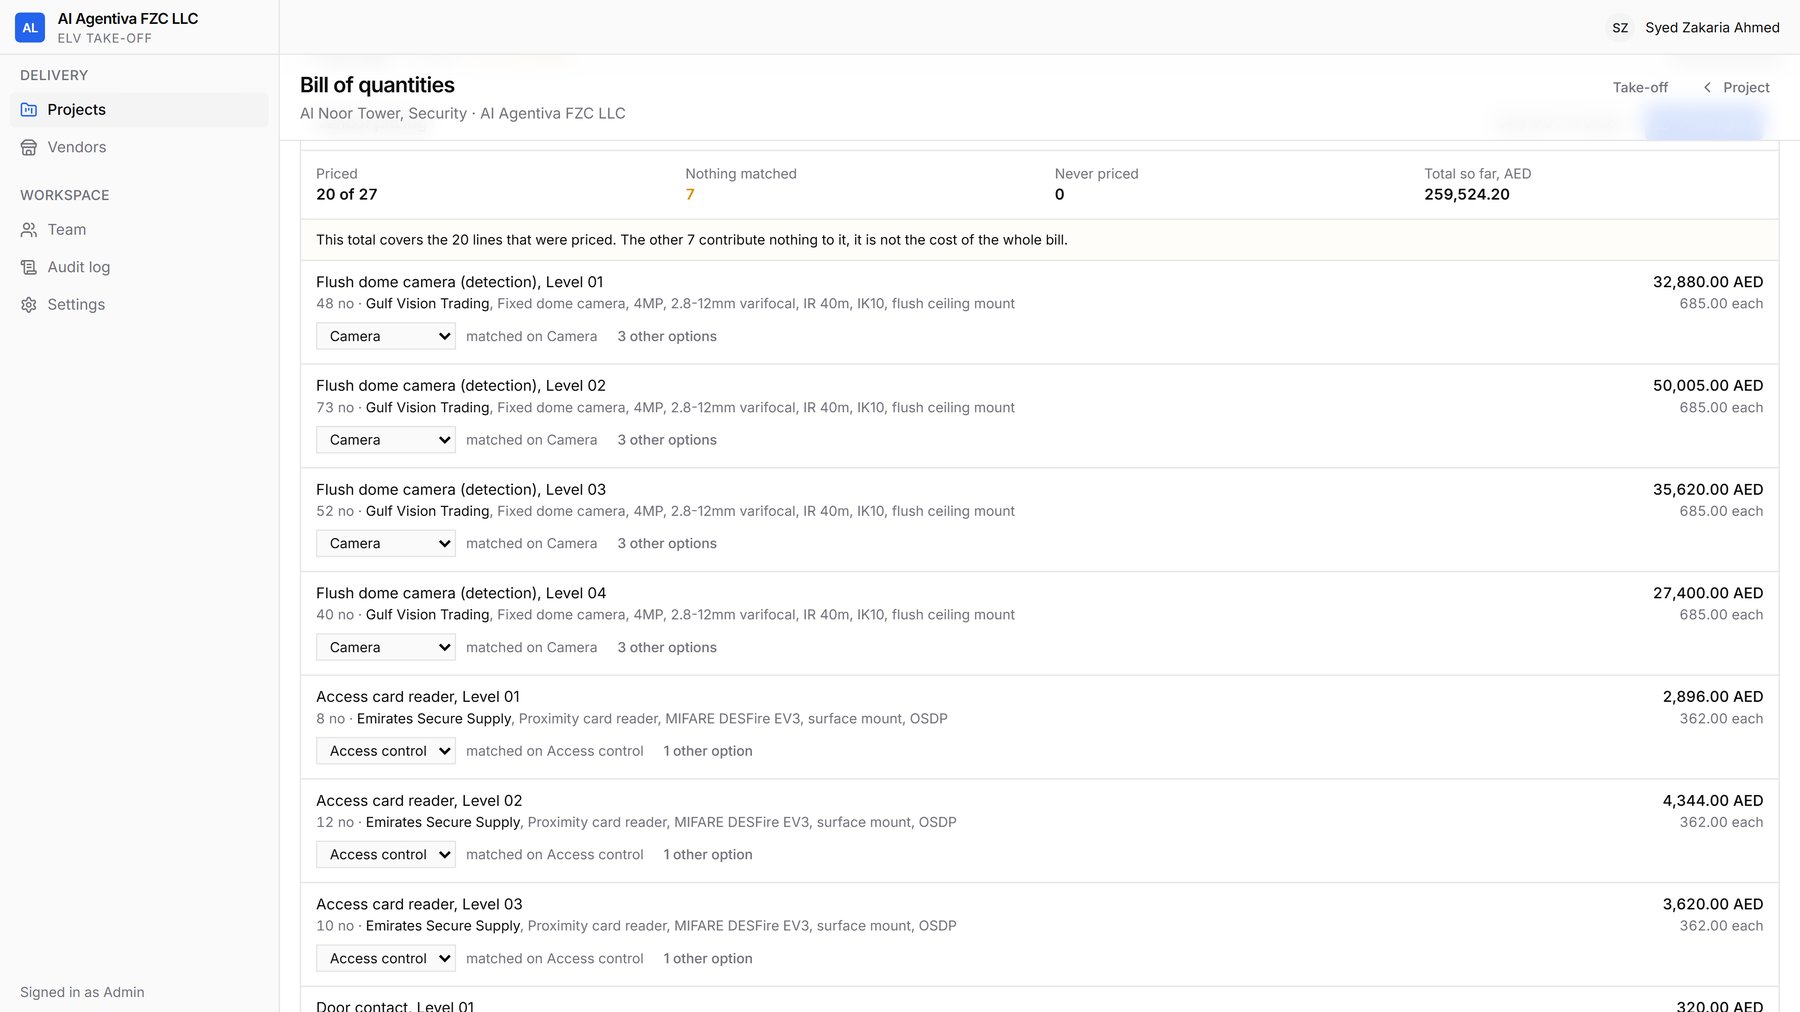Click the Nothing matched count 7
The width and height of the screenshot is (1800, 1012).
pyautogui.click(x=690, y=194)
